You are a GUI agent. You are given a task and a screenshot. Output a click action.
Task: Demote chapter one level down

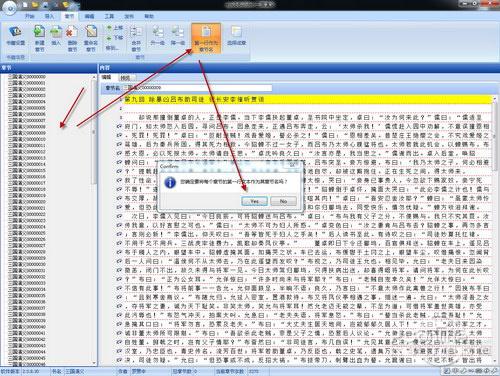[178, 36]
